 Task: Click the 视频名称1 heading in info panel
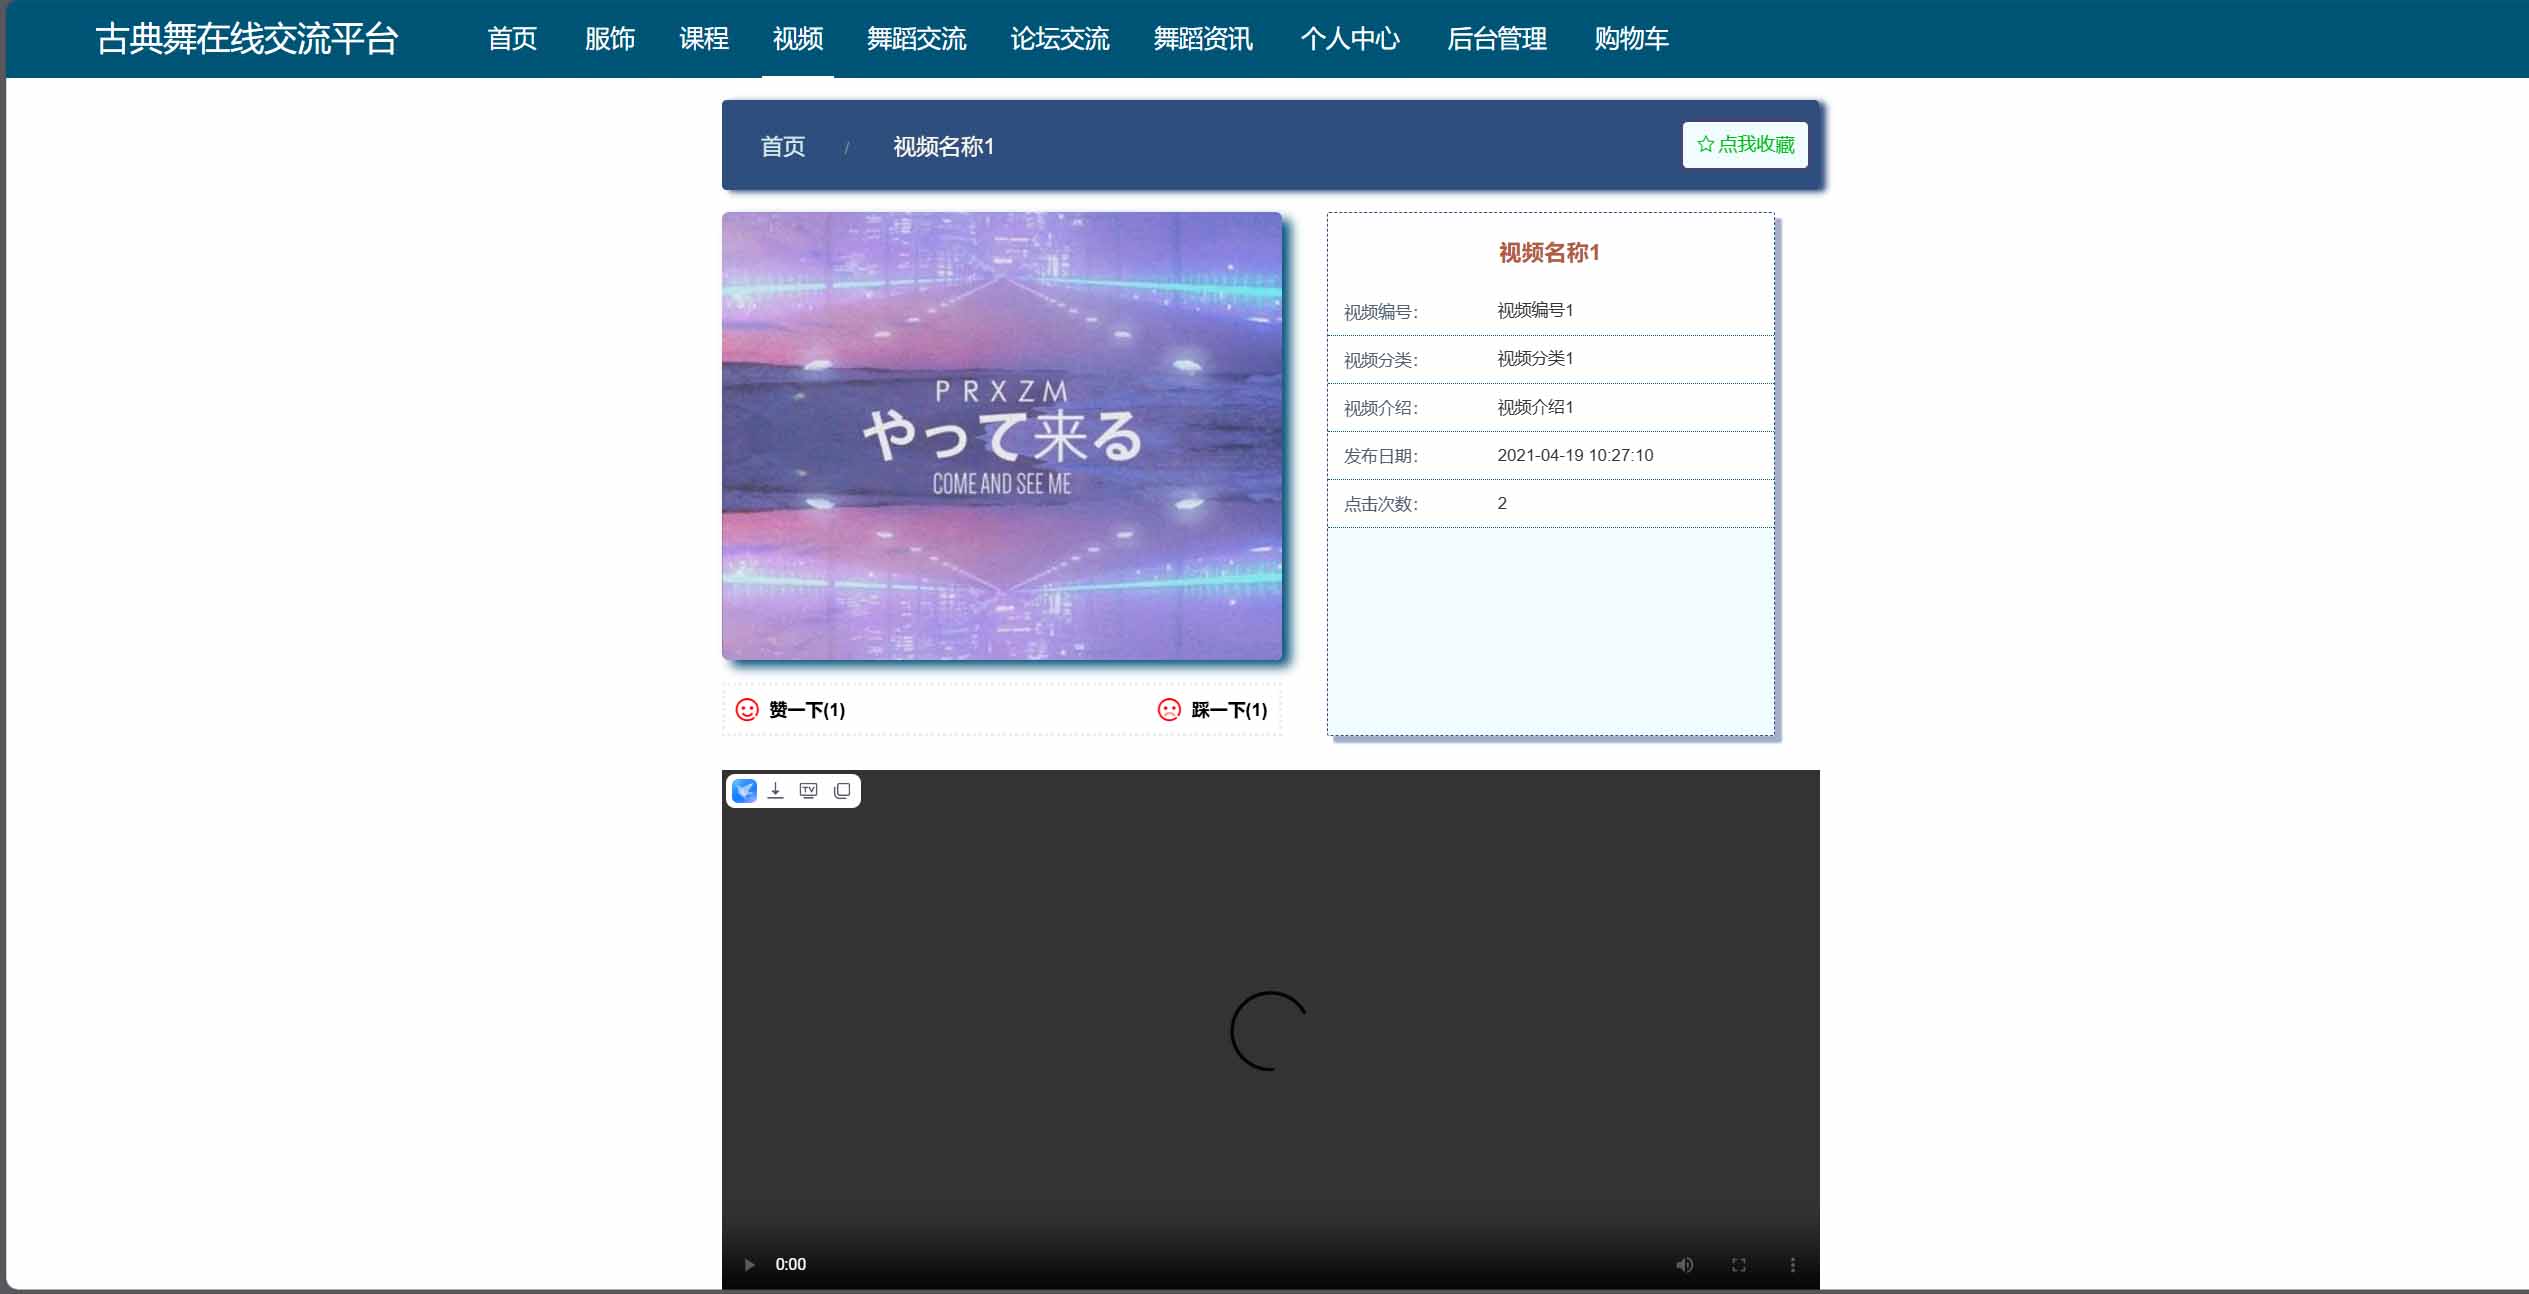(1549, 253)
